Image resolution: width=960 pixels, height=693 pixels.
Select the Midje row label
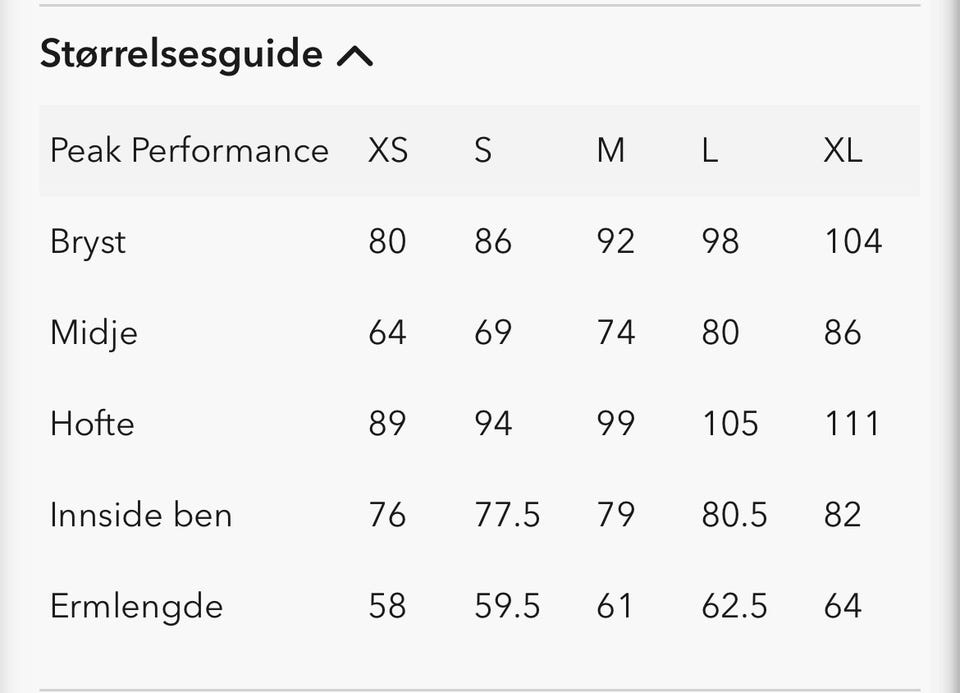[x=94, y=332]
